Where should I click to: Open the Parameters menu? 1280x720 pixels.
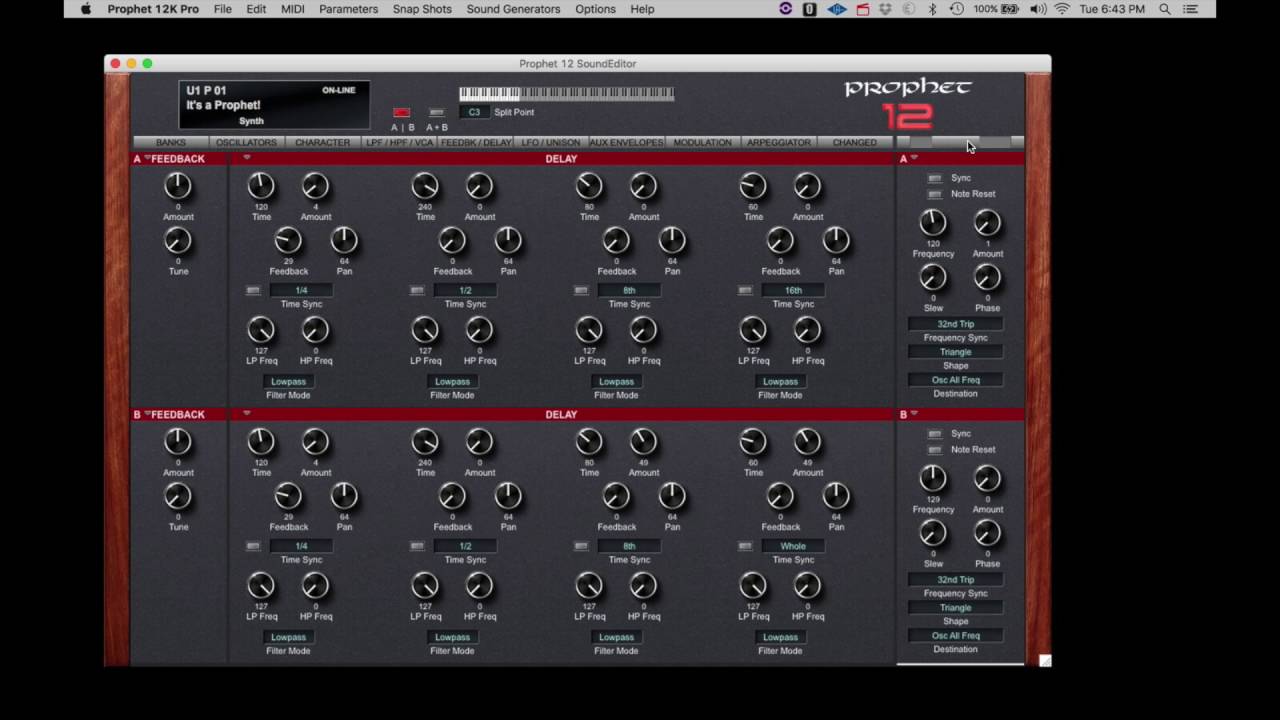[x=349, y=9]
